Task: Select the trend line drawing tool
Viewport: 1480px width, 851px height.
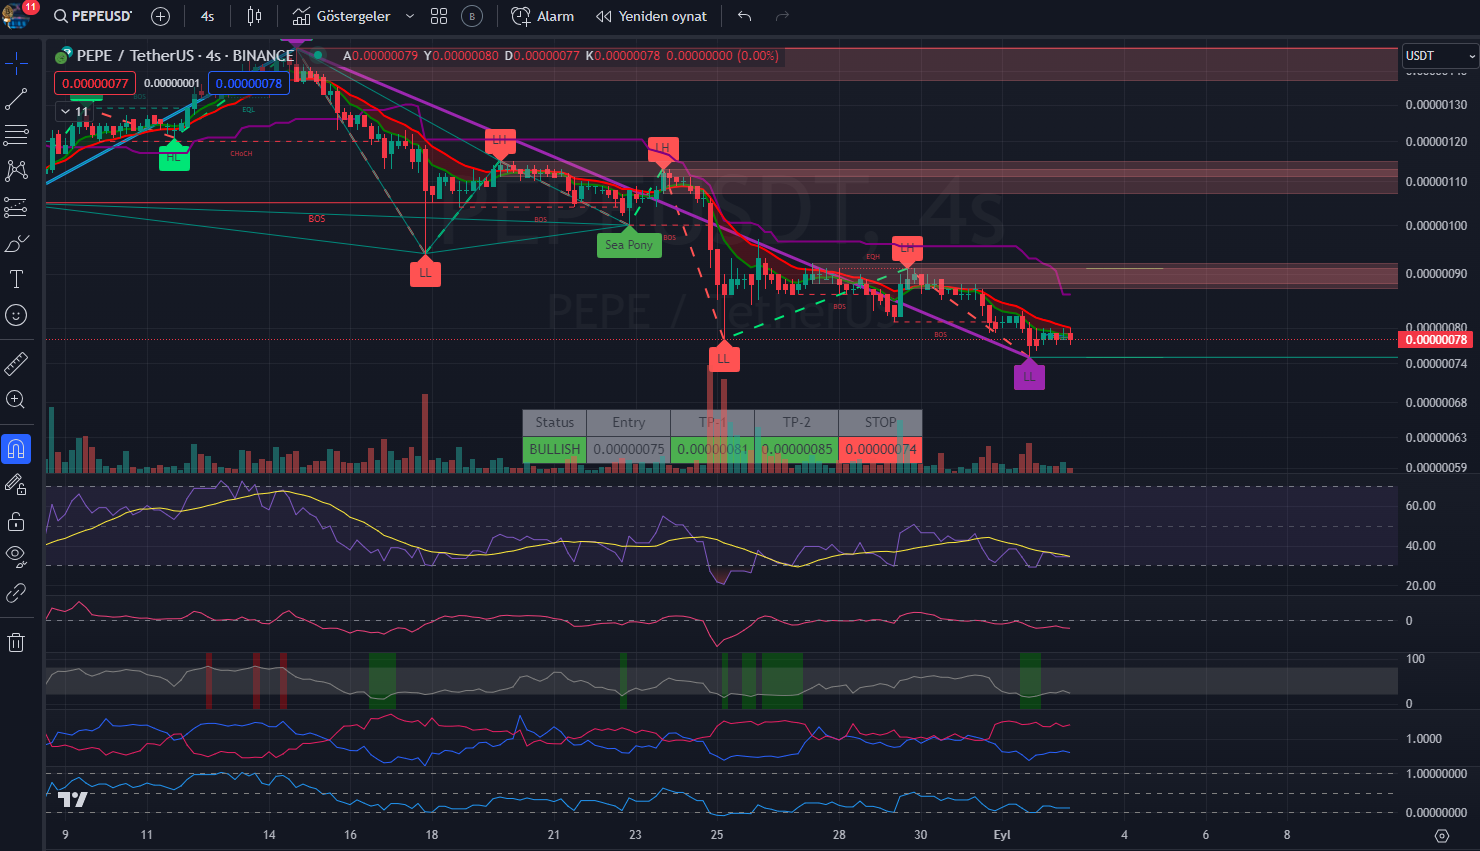Action: click(x=16, y=100)
